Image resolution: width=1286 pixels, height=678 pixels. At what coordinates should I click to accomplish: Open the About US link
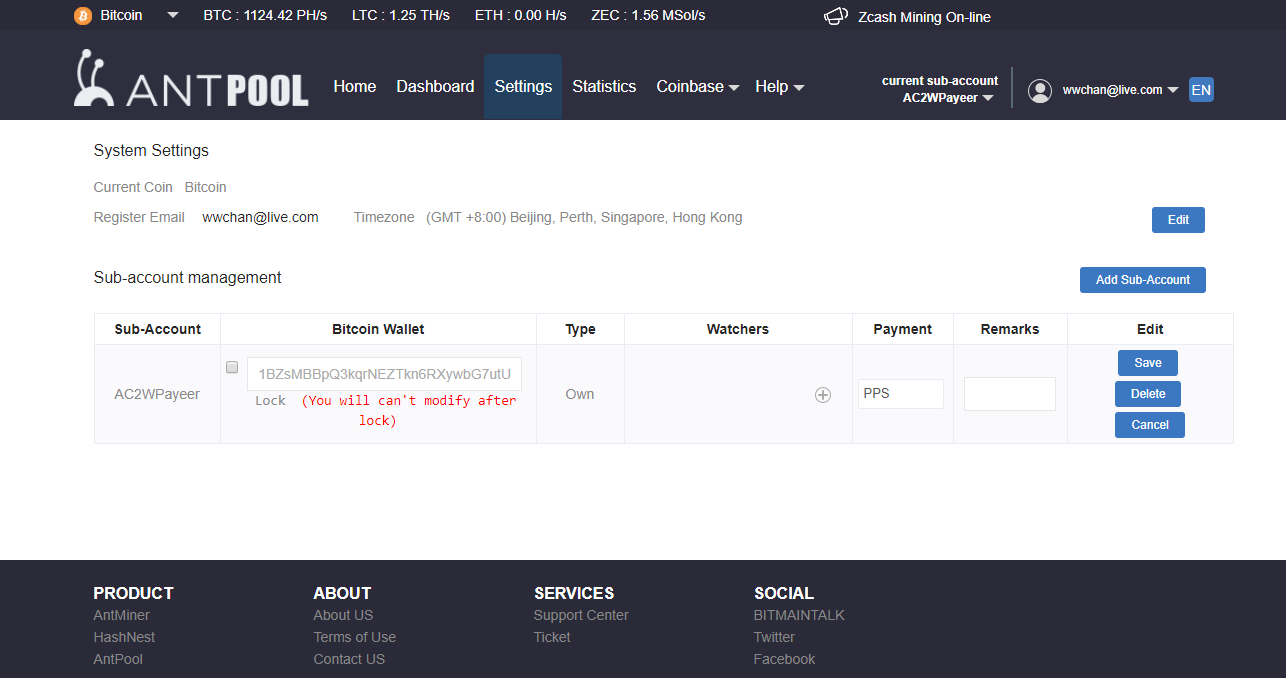tap(343, 615)
